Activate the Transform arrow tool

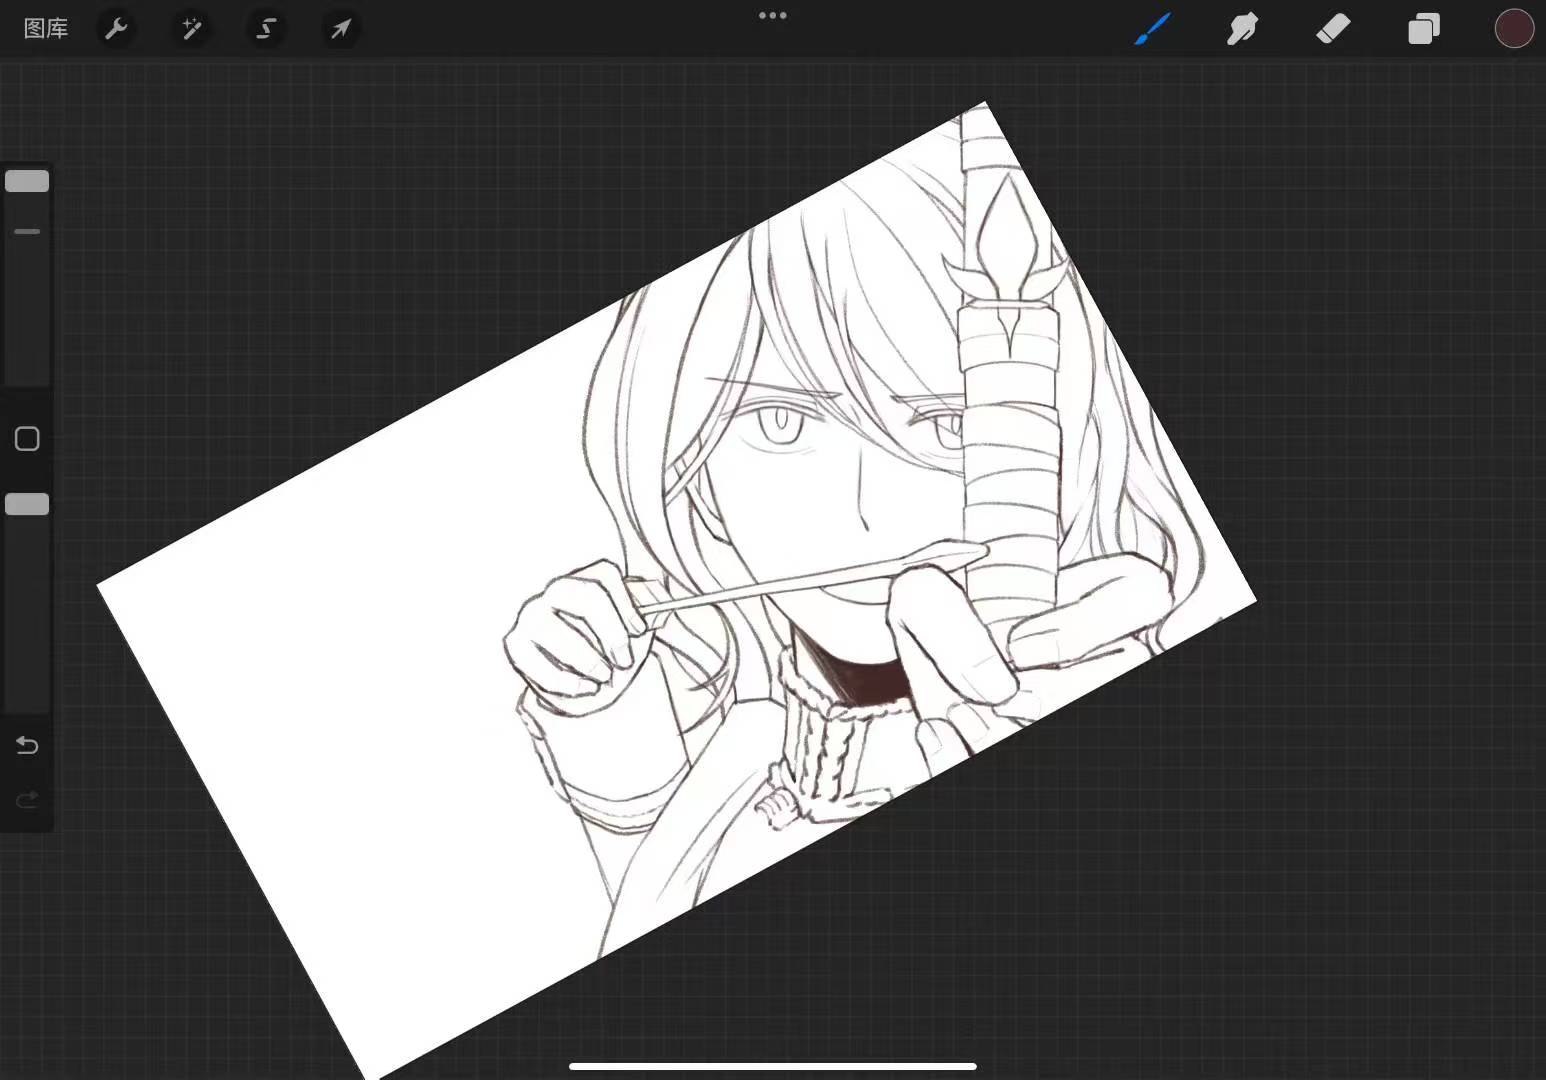(x=341, y=29)
